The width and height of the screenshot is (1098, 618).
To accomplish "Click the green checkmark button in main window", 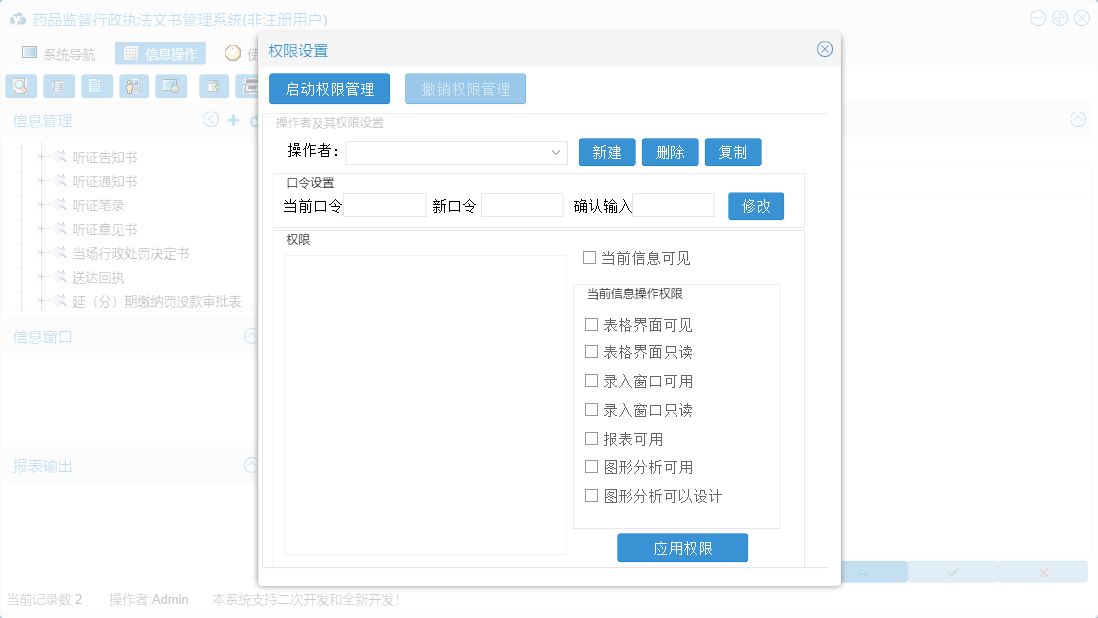I will click(953, 572).
